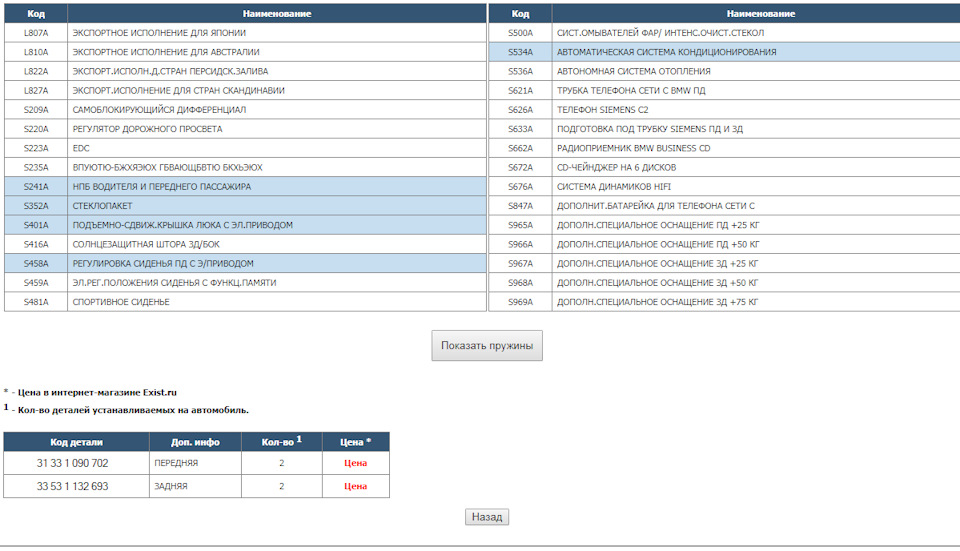Click Кол-во column header in parts table
Screen dimensions: 960x551
(282, 442)
